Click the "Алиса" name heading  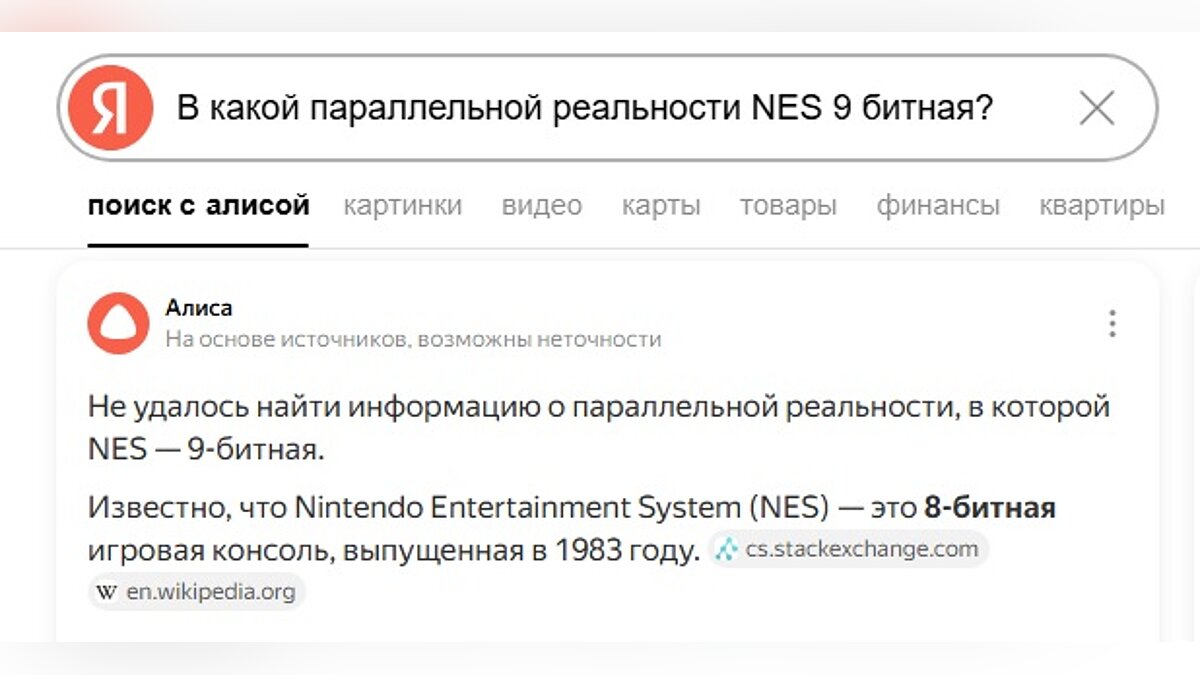(198, 308)
